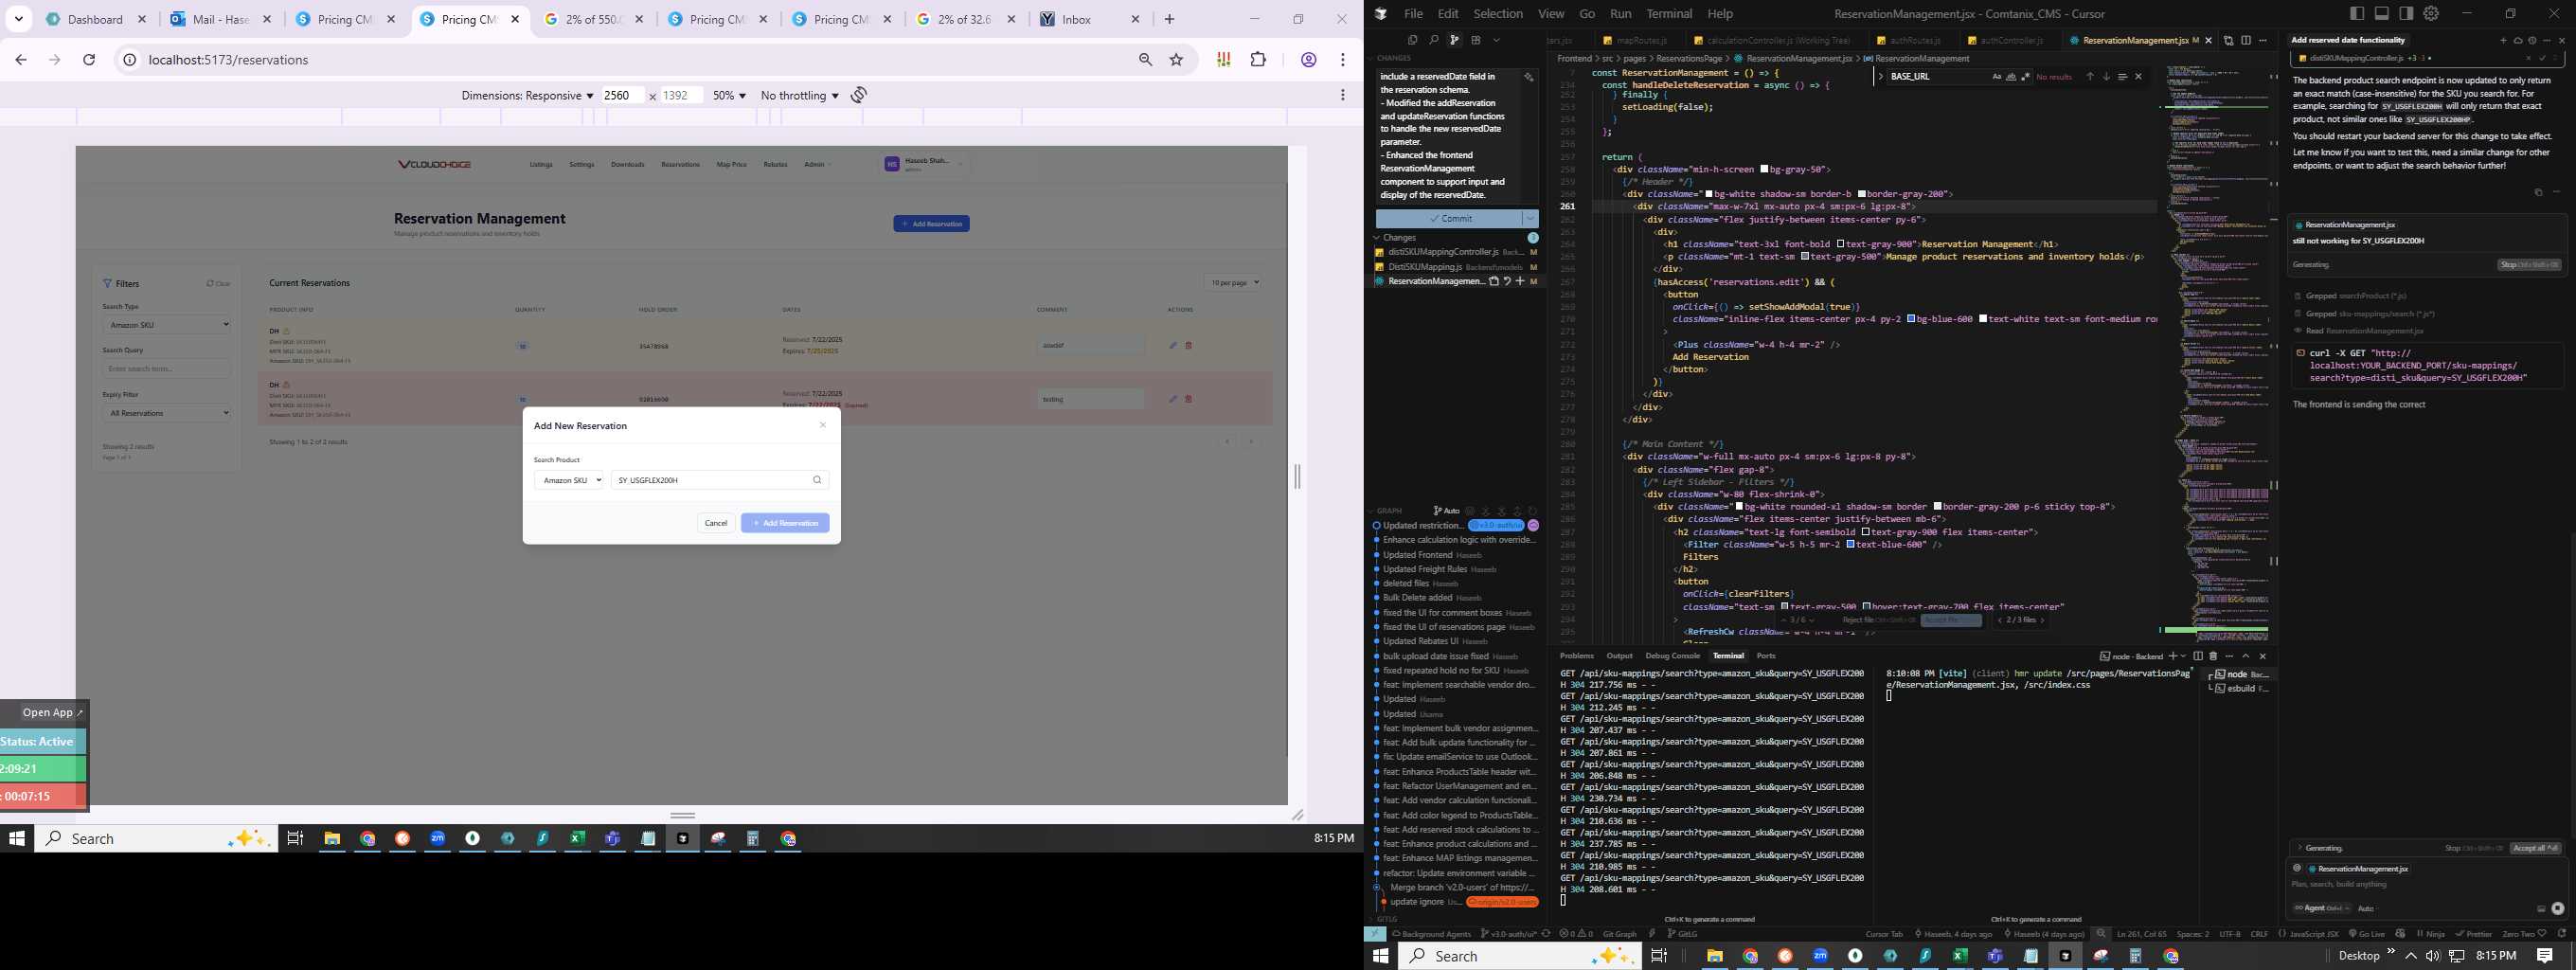This screenshot has width=2576, height=970.
Task: Switch to the Dashboard Chrome tab
Action: click(96, 19)
